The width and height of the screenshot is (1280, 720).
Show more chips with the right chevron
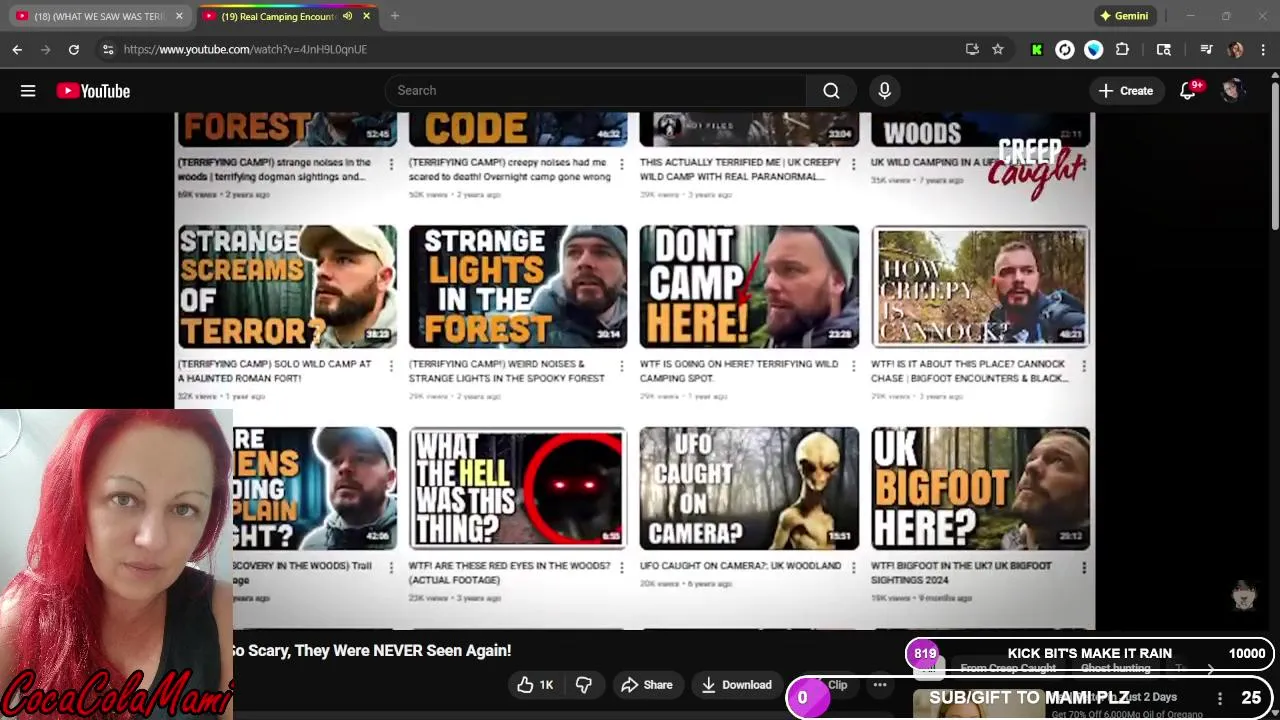[x=1210, y=669]
